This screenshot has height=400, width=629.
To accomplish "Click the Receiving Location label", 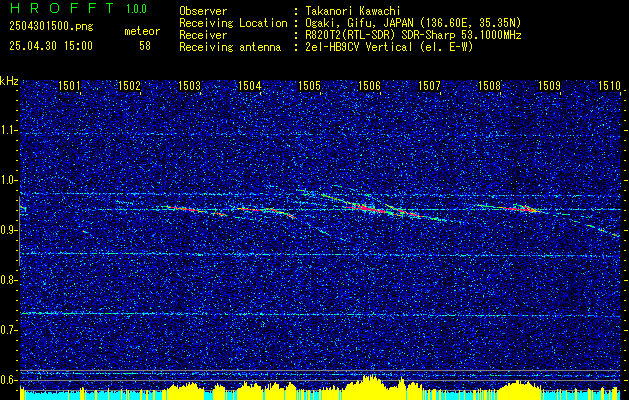I will 233,23.
